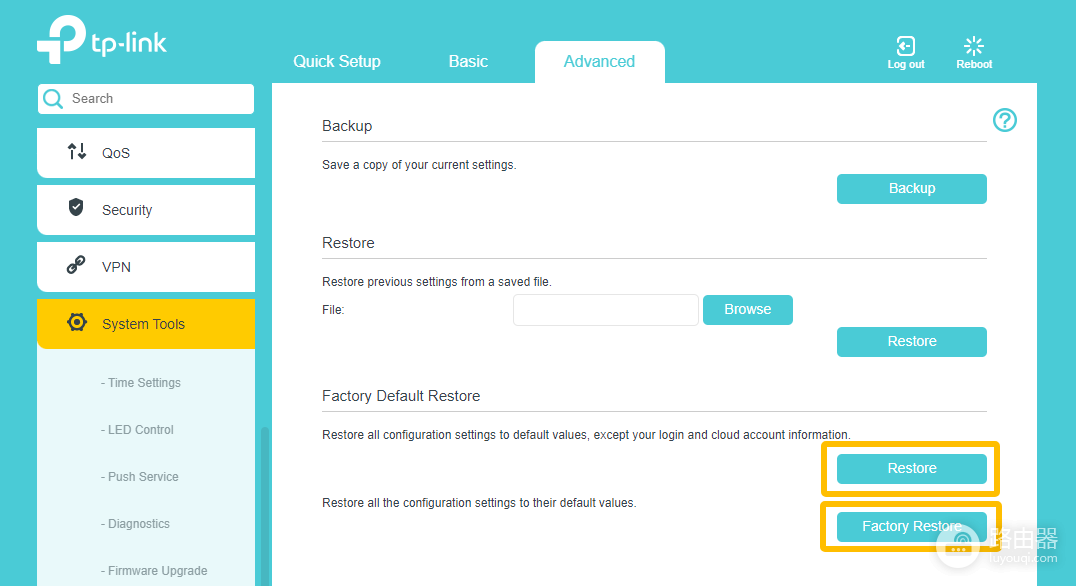Viewport: 1076px width, 586px height.
Task: Click the System Tools gear icon
Action: click(77, 322)
